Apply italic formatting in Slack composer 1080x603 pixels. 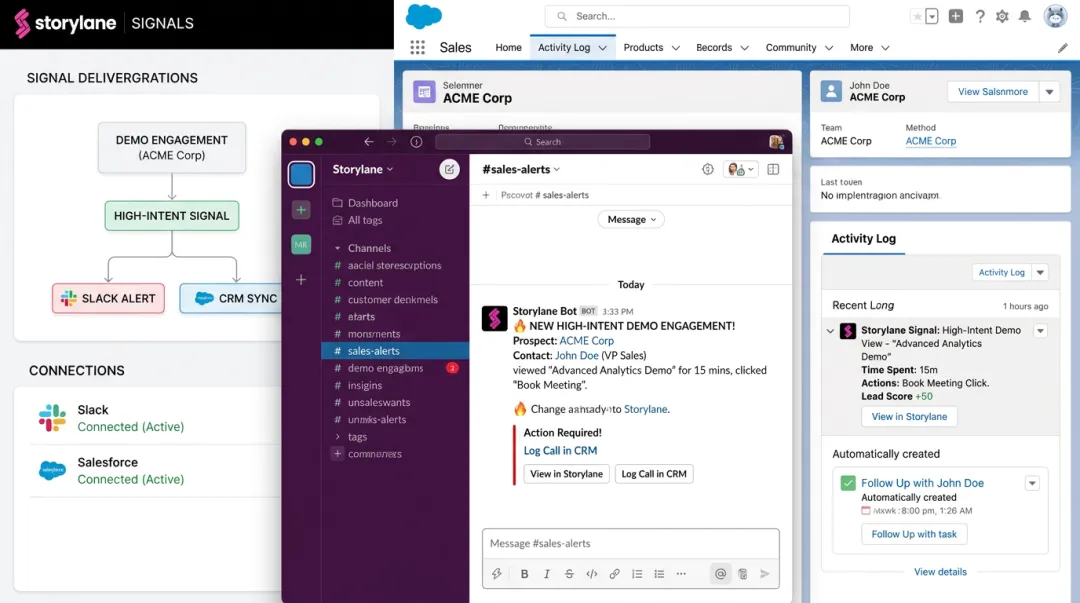click(x=546, y=573)
